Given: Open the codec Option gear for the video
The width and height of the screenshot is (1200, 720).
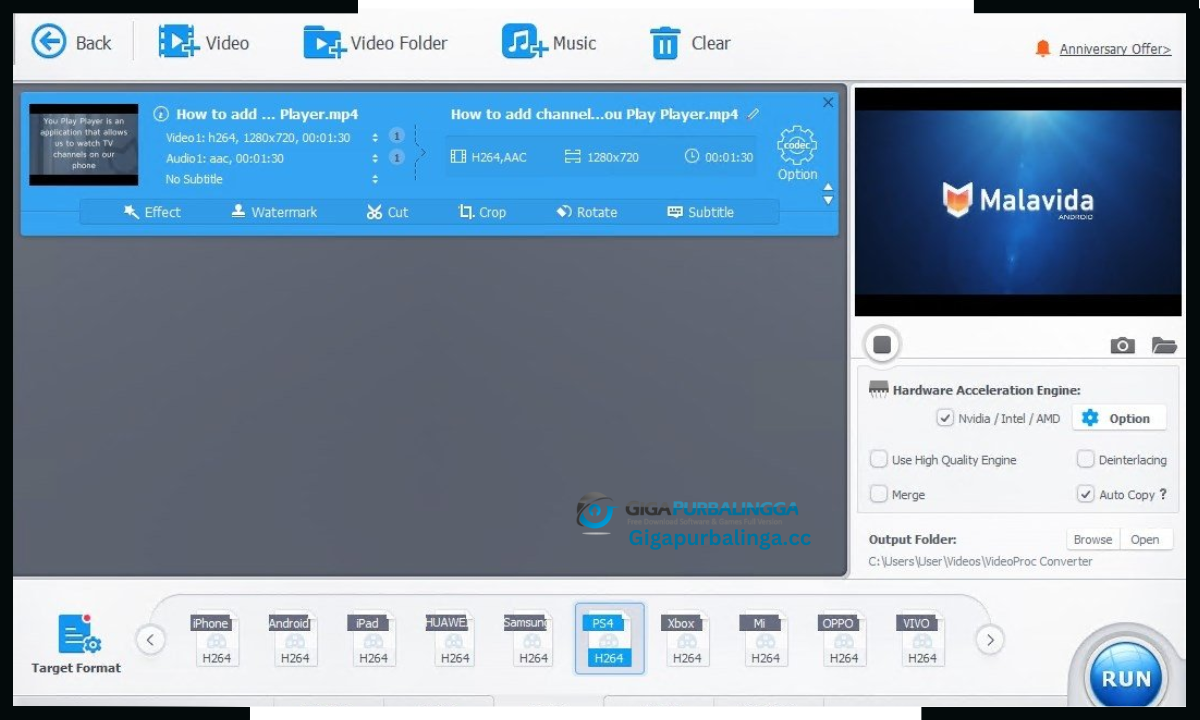Looking at the screenshot, I should (x=797, y=153).
